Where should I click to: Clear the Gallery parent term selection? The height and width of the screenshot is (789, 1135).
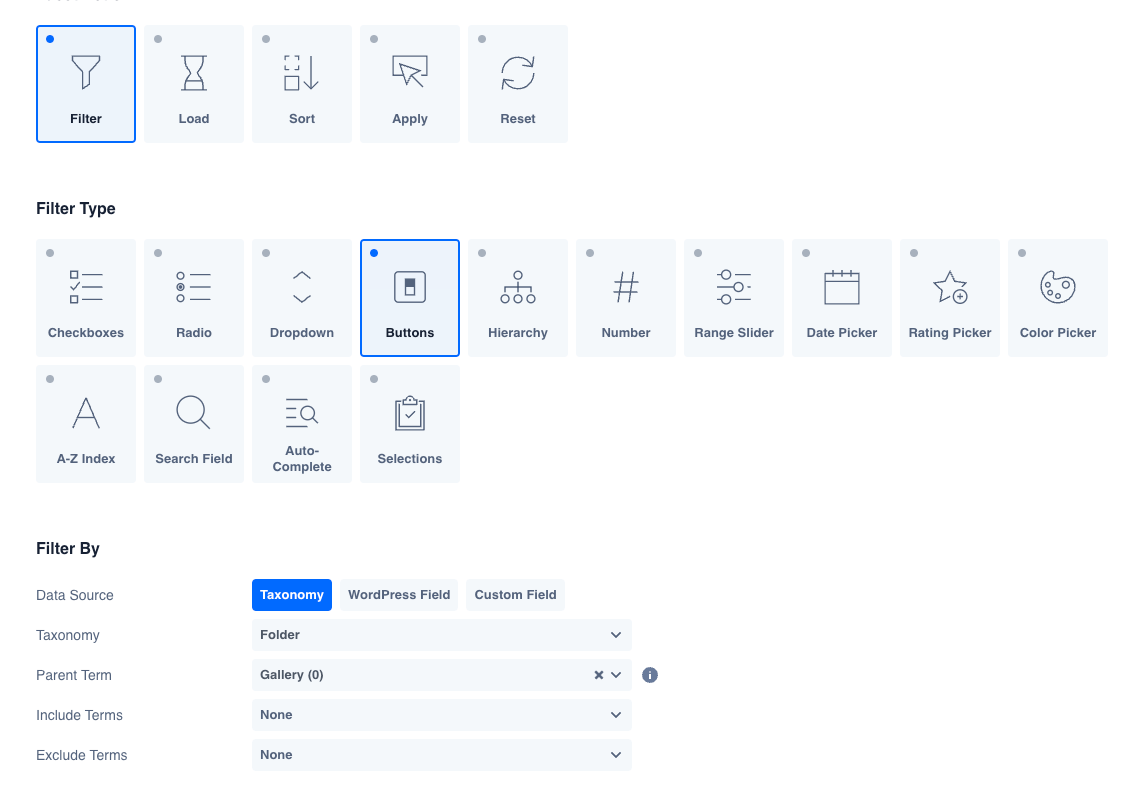point(599,675)
